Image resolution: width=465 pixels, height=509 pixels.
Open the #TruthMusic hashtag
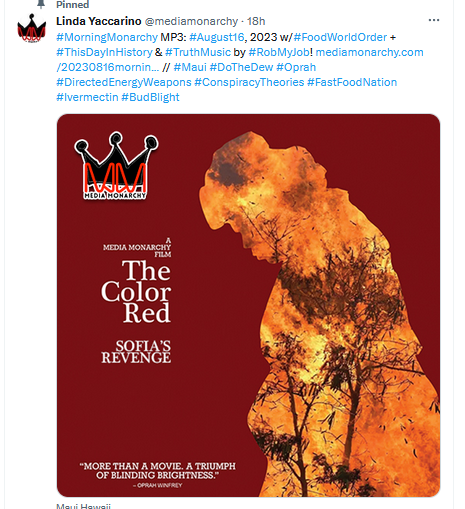(198, 52)
